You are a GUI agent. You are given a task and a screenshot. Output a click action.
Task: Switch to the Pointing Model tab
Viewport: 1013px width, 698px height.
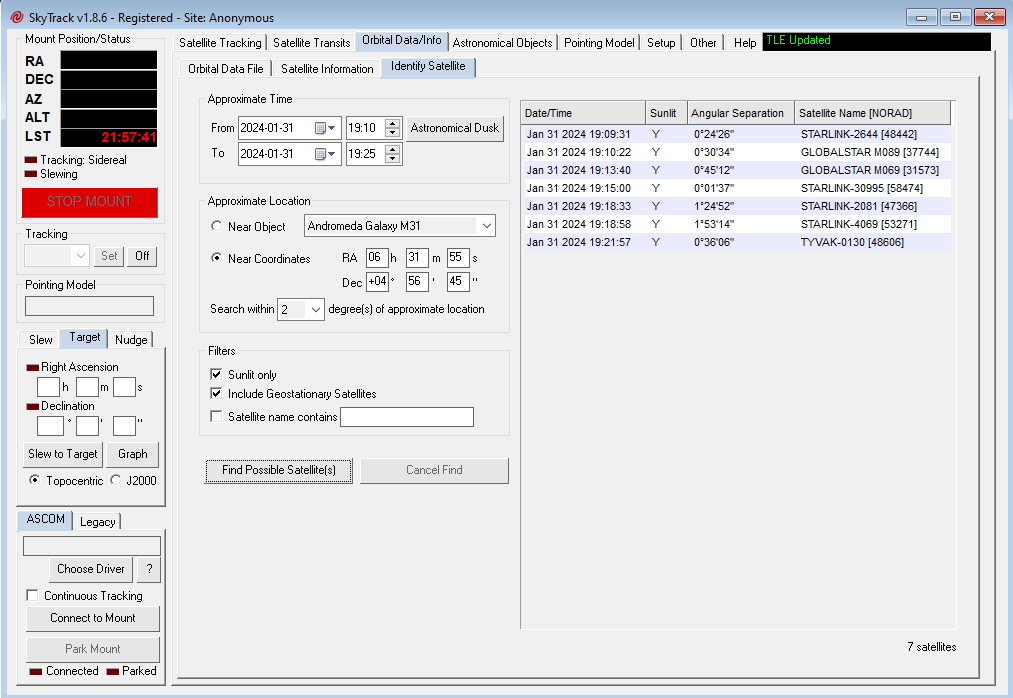[x=599, y=43]
